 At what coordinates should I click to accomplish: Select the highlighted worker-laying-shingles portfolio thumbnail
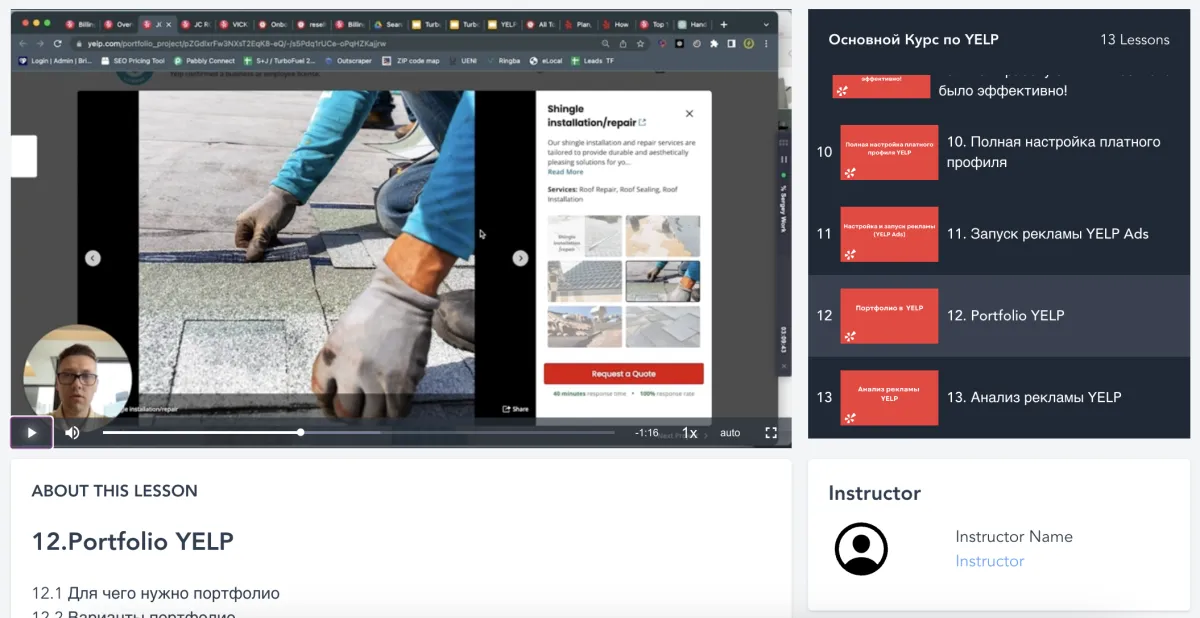pyautogui.click(x=663, y=281)
